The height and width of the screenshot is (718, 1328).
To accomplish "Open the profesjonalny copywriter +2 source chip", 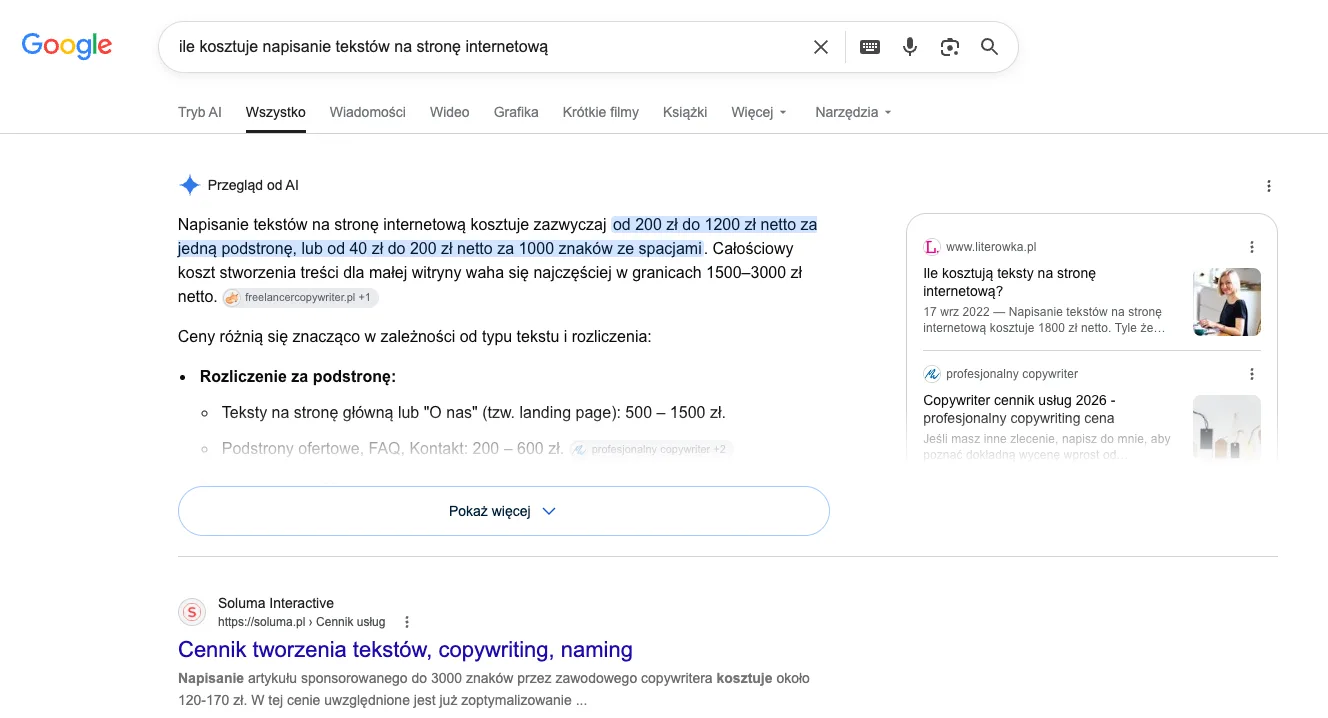I will pos(651,449).
